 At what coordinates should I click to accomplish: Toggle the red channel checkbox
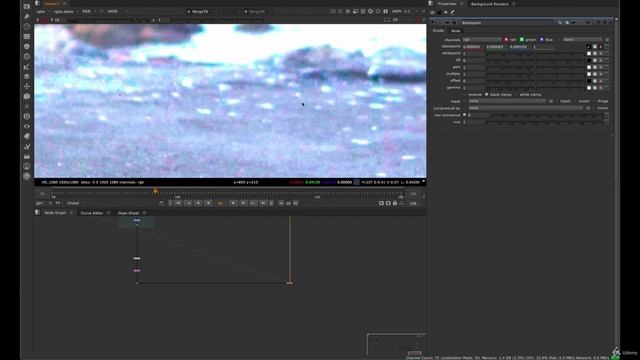[506, 40]
